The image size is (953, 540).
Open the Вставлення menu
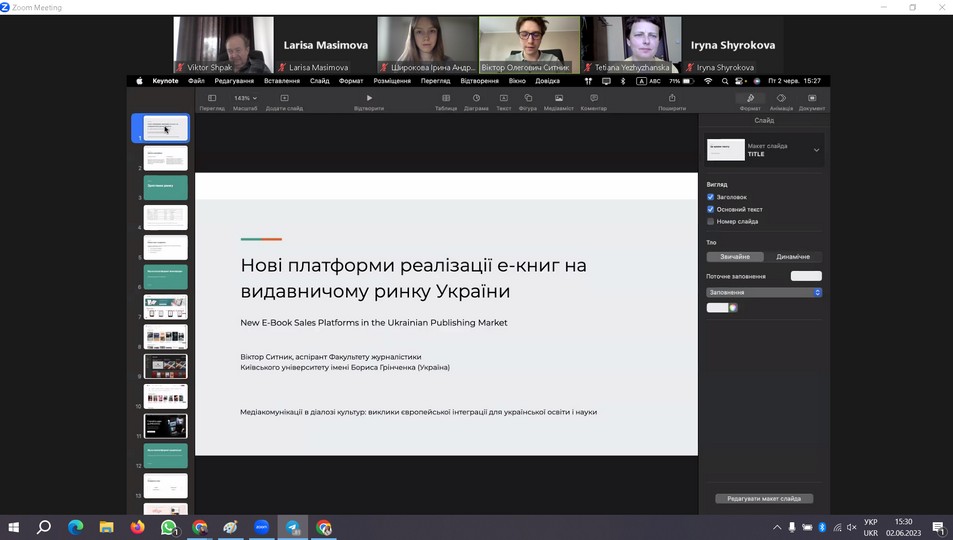pyautogui.click(x=282, y=81)
